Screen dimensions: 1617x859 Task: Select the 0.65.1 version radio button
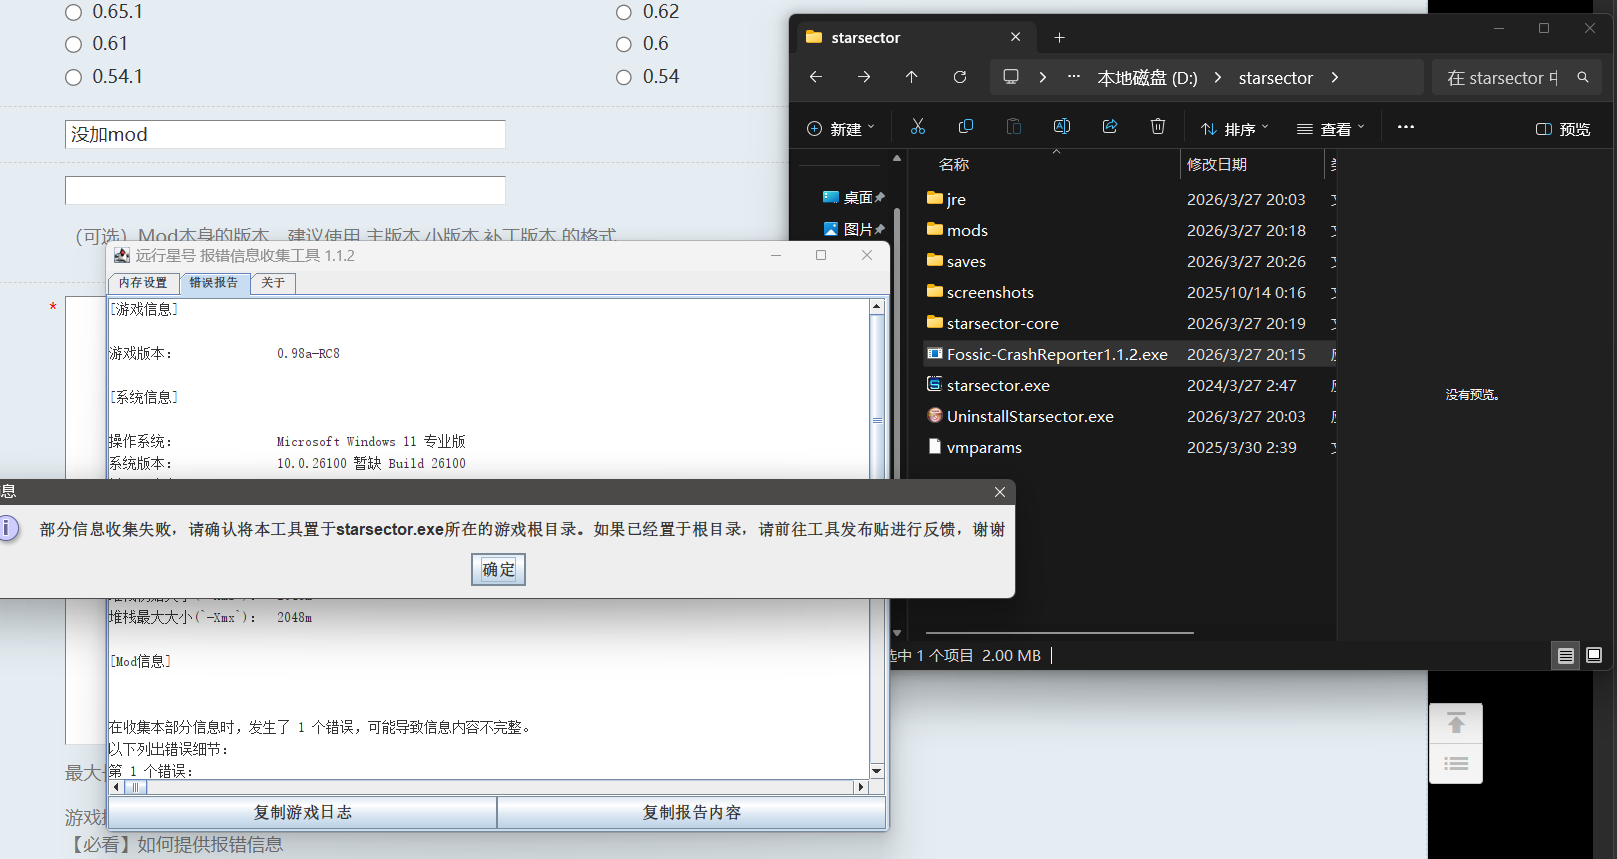[73, 12]
